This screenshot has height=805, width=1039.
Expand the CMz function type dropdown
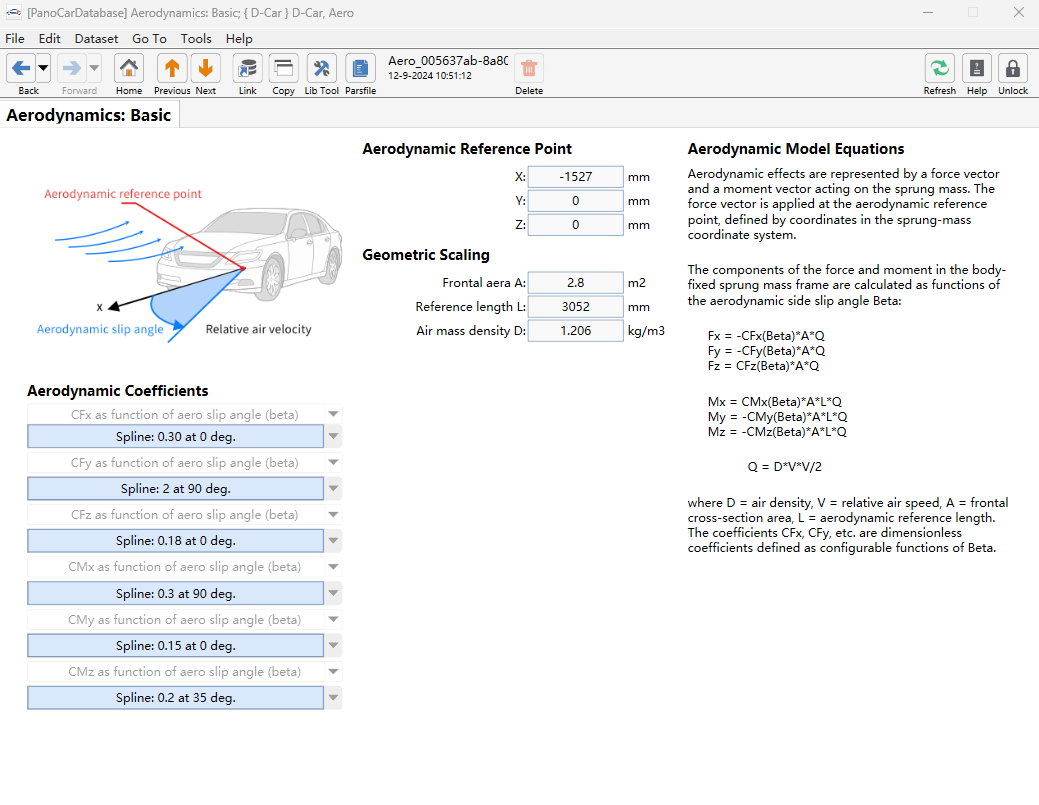coord(333,672)
